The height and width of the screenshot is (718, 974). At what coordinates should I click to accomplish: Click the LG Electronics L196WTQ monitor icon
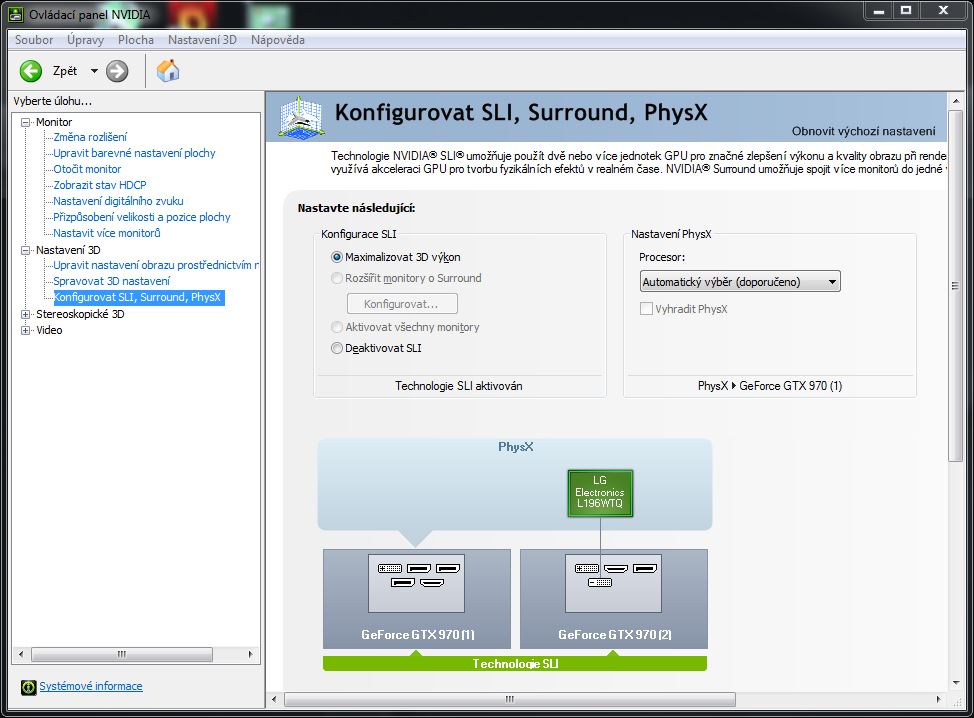tap(600, 493)
